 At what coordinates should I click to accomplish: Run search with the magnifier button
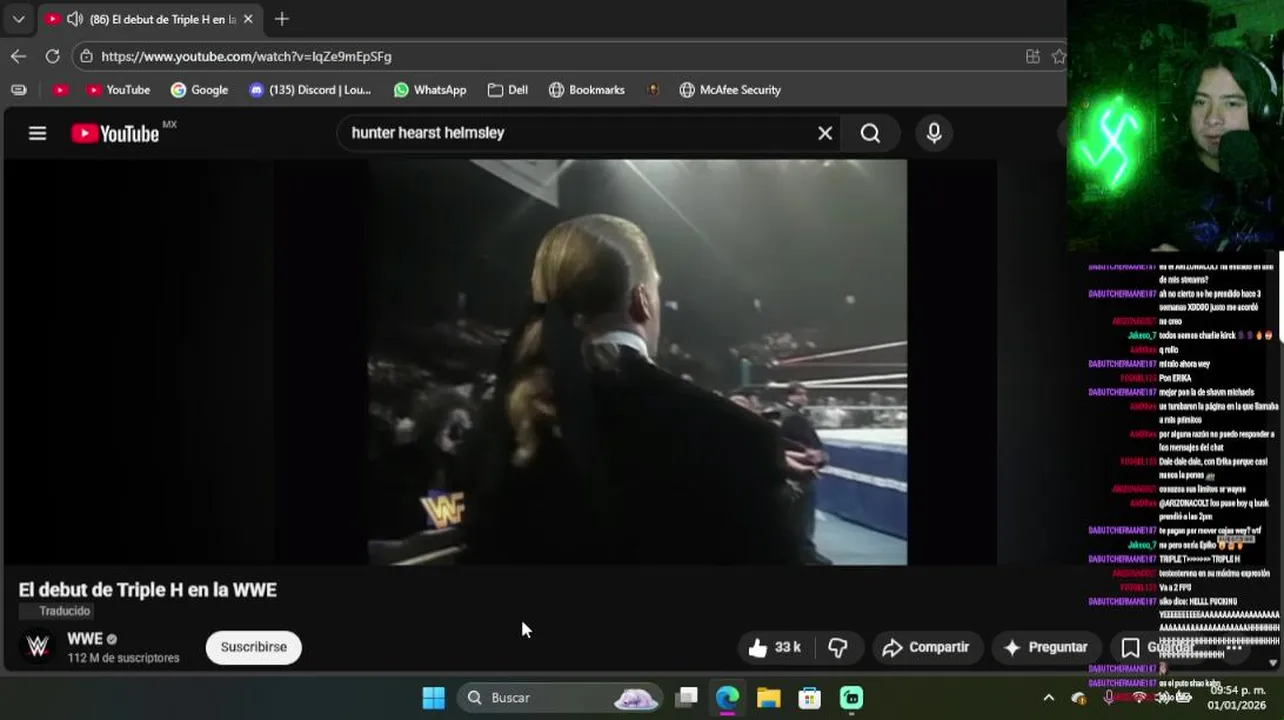pyautogui.click(x=870, y=133)
